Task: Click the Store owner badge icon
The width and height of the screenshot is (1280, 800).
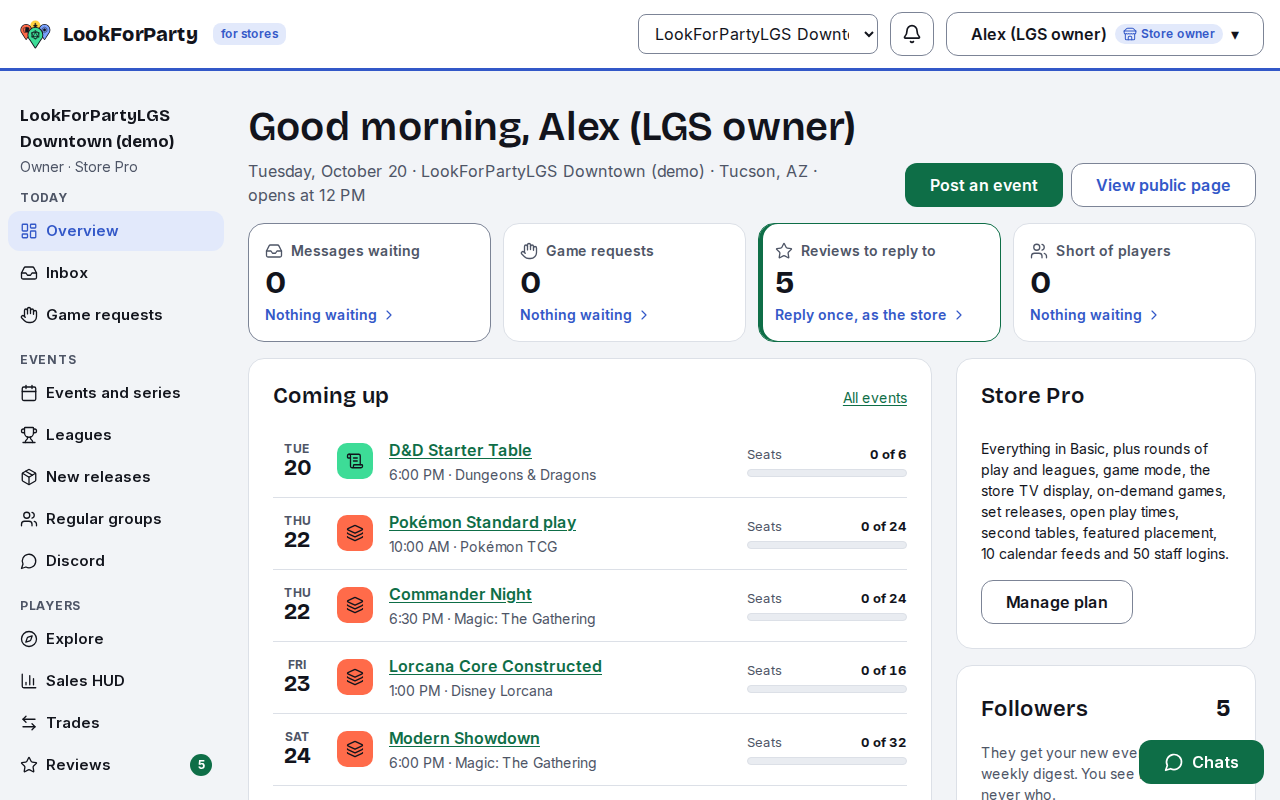Action: (x=1130, y=34)
